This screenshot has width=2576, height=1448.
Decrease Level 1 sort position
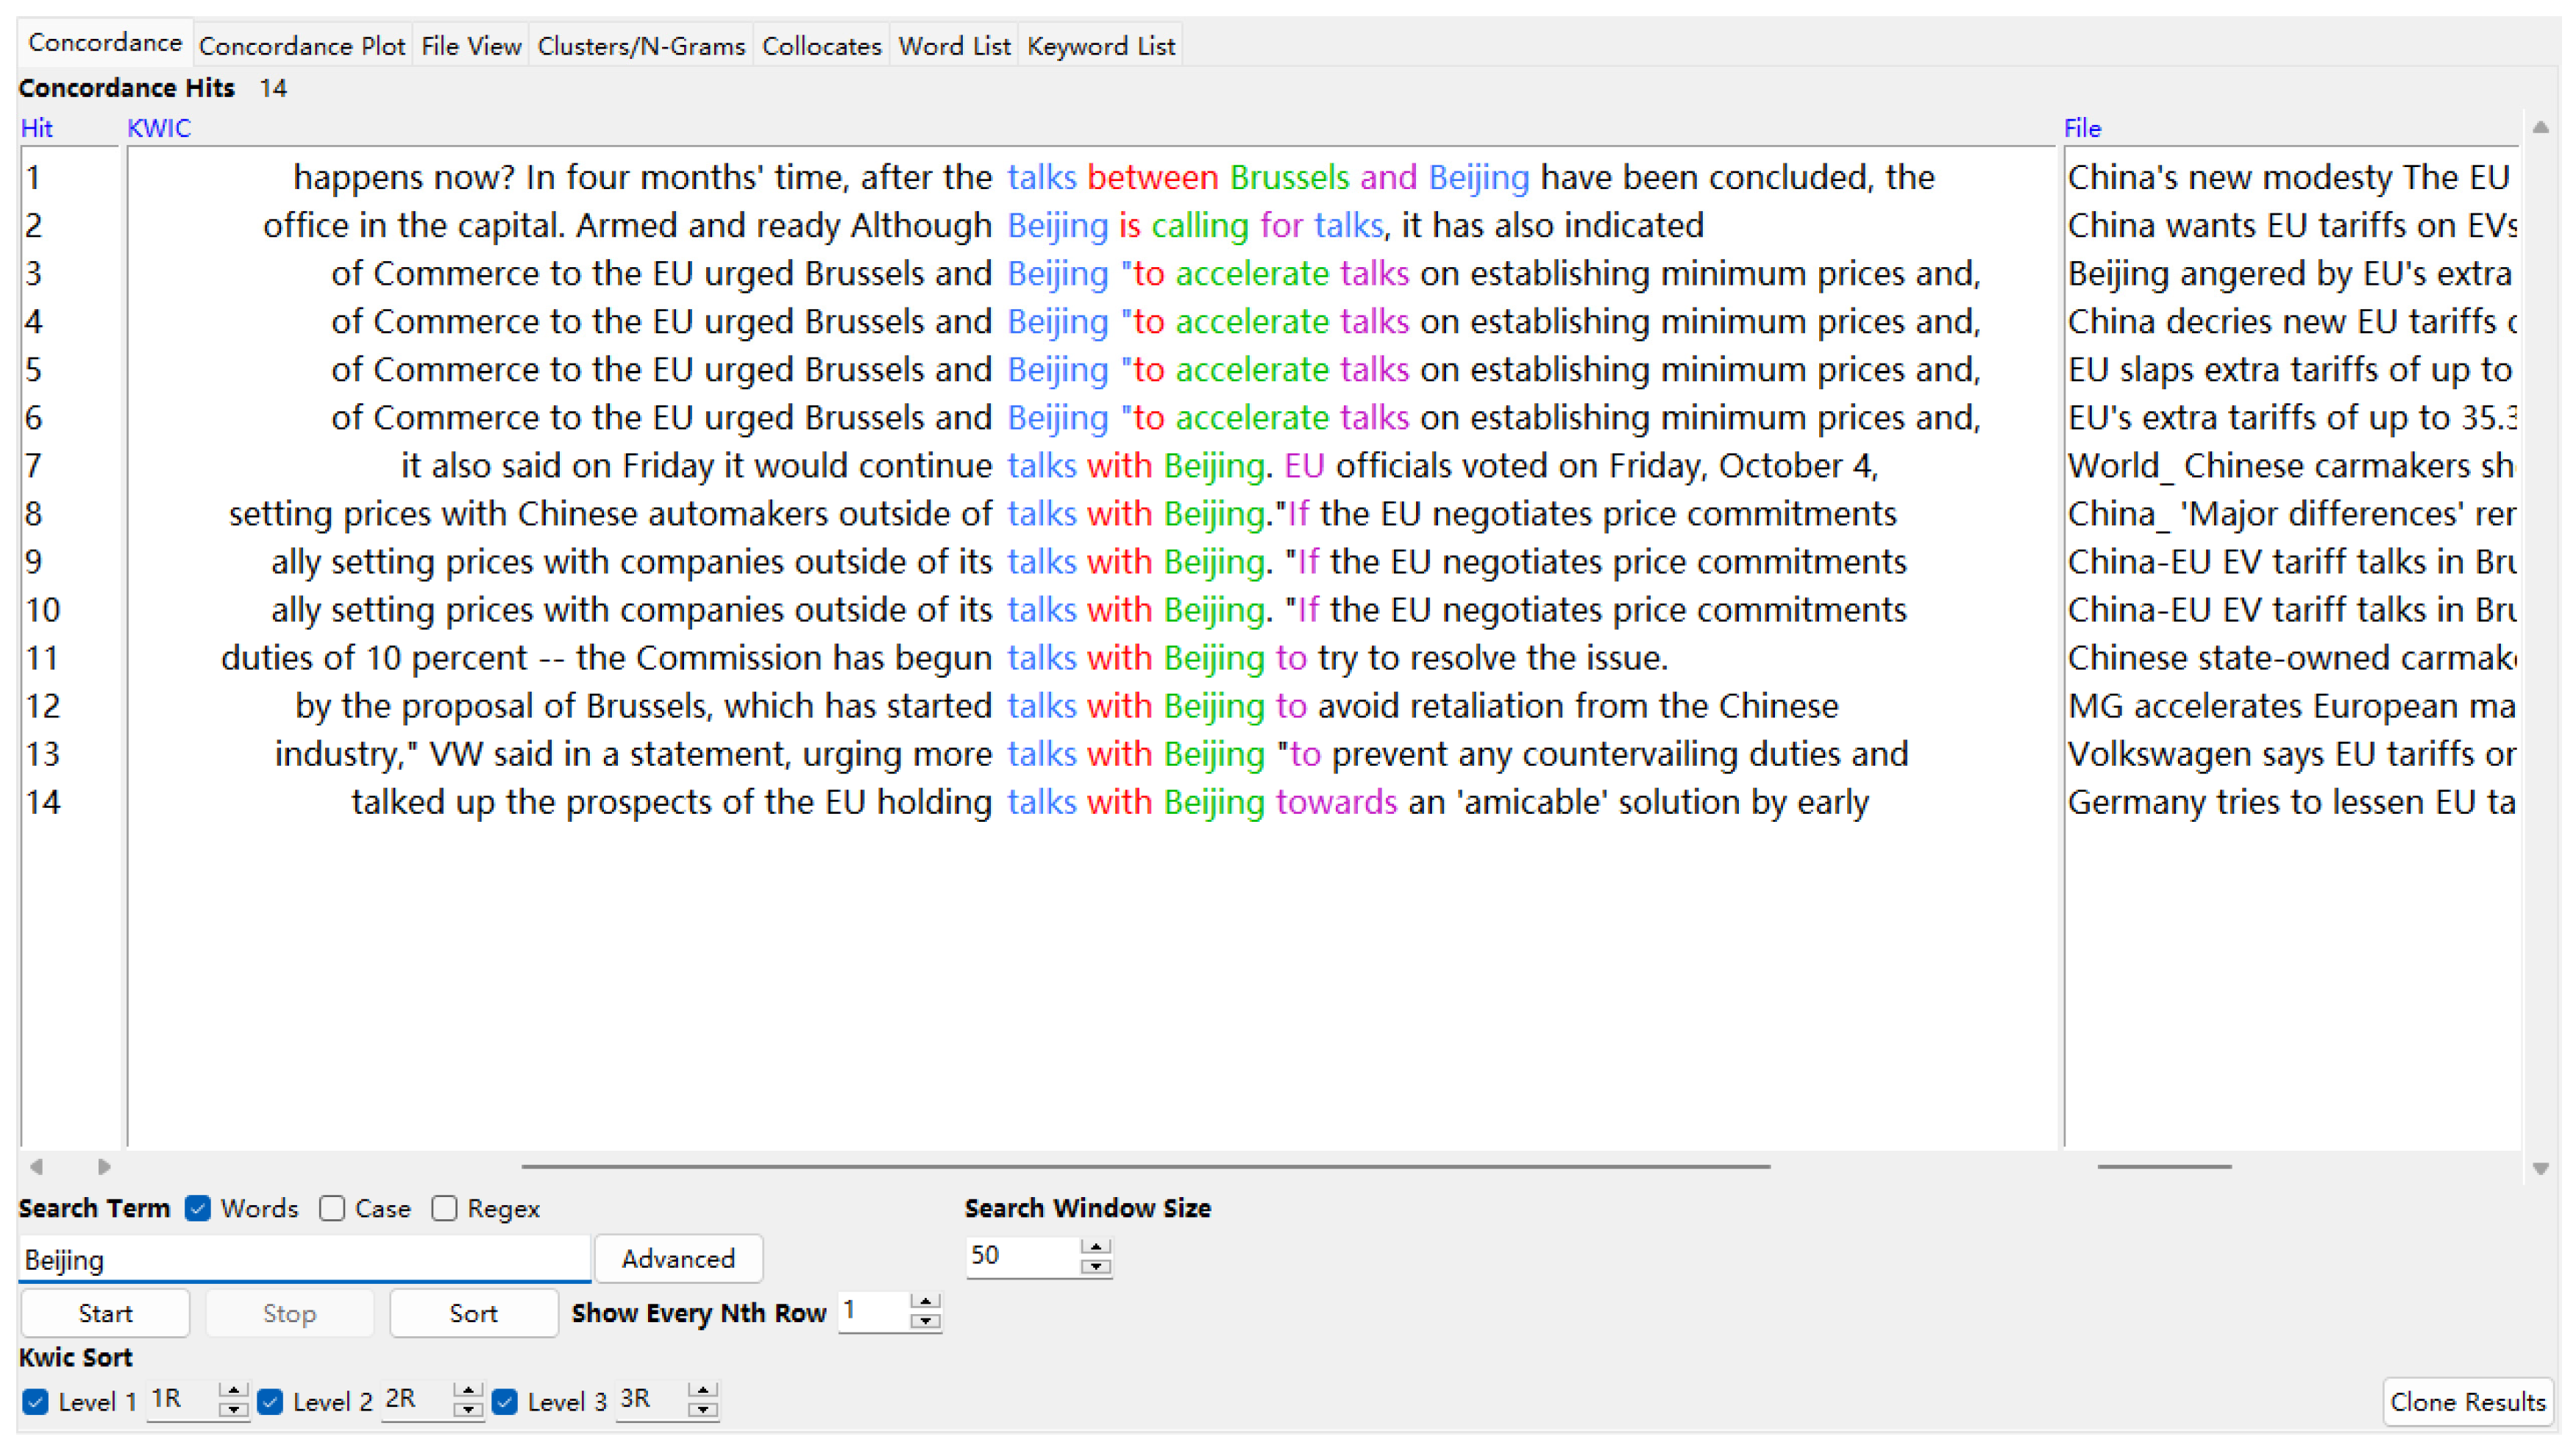point(233,1409)
